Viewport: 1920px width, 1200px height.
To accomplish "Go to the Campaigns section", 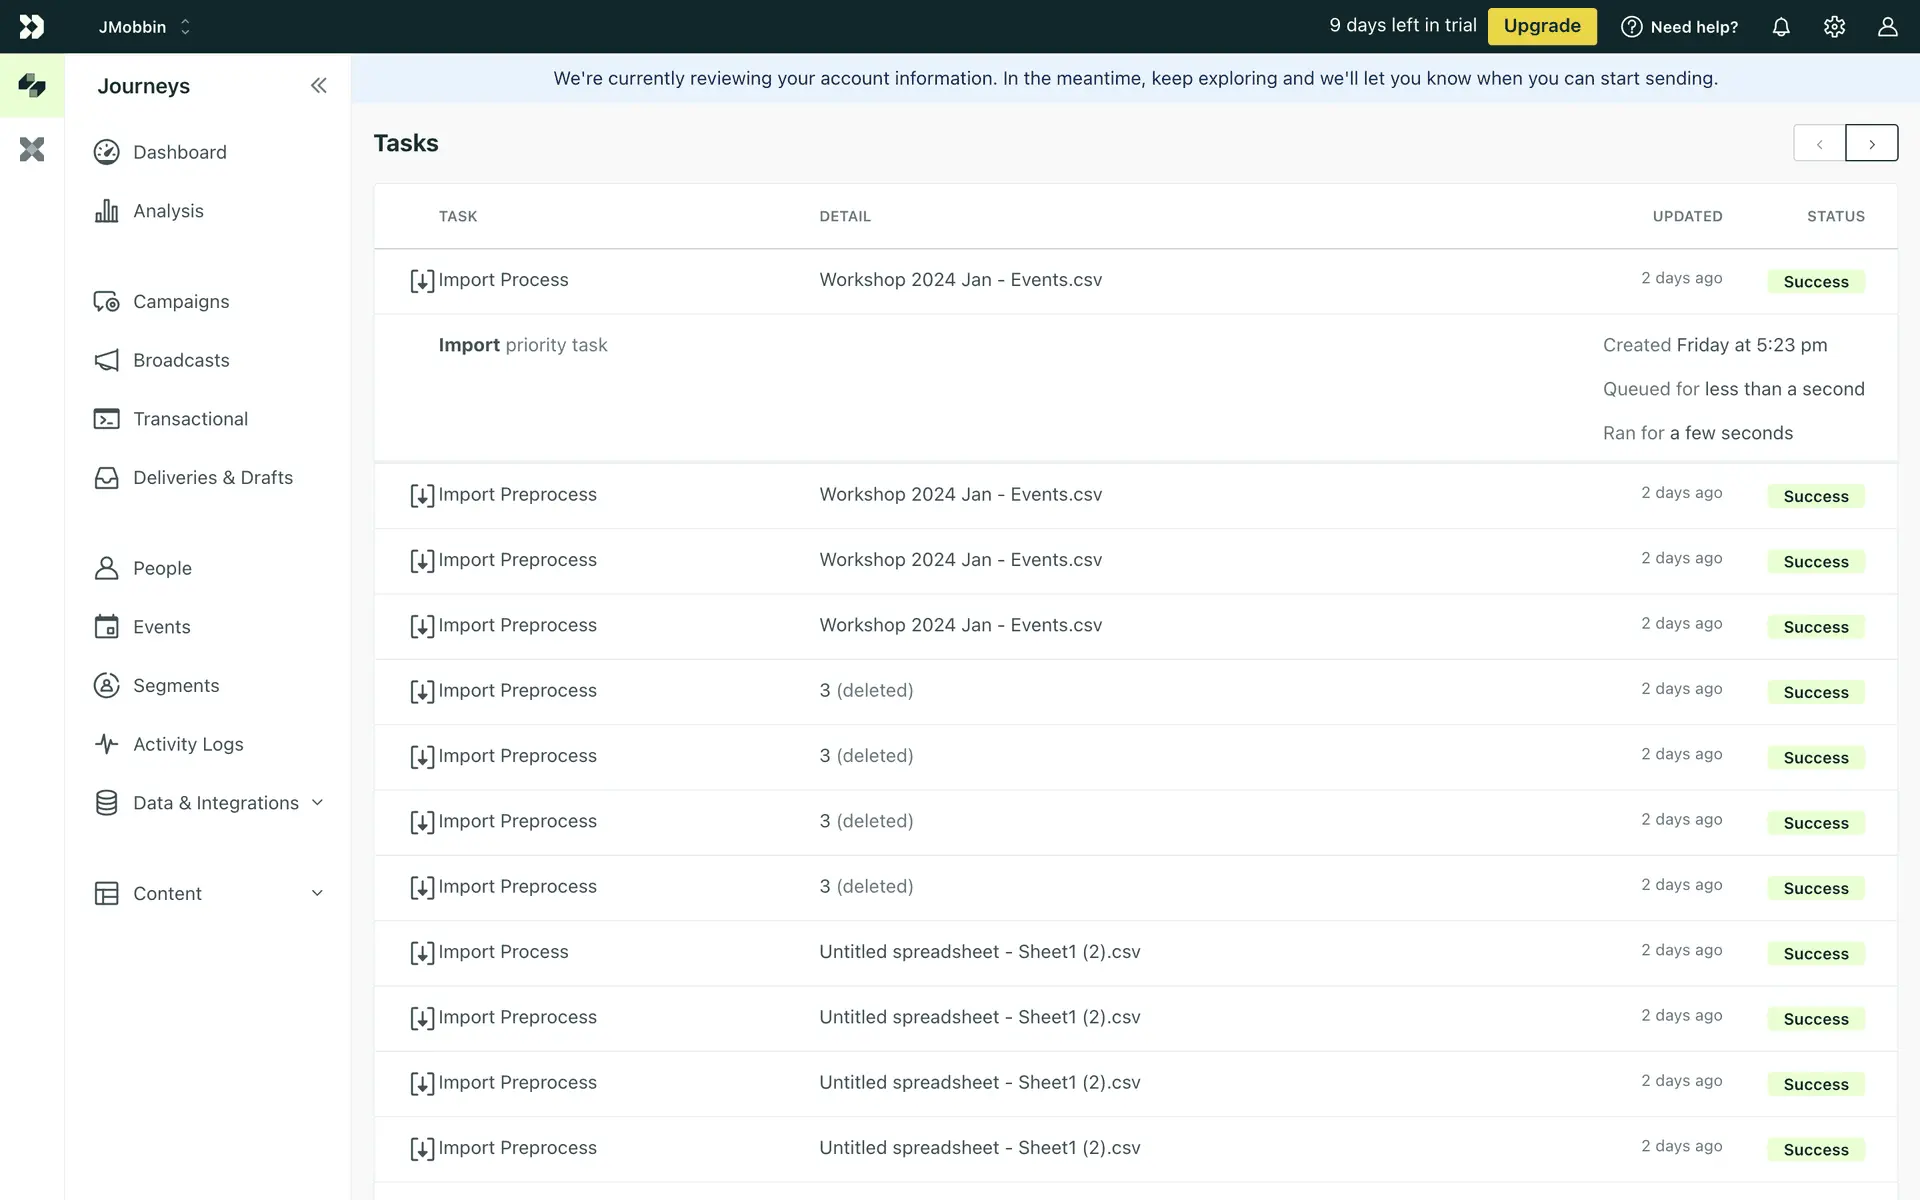I will 180,302.
